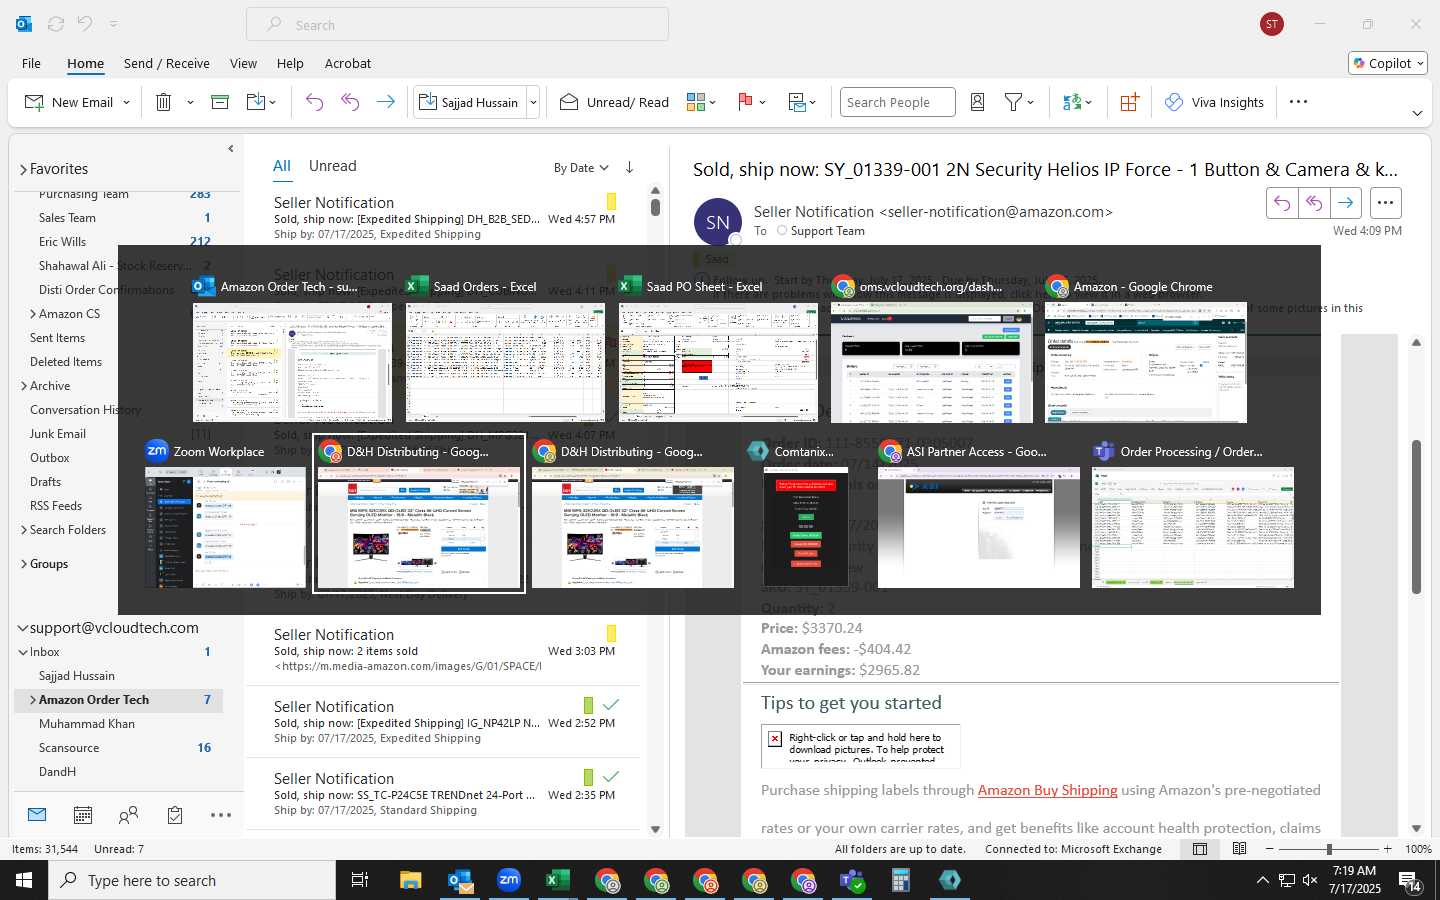The width and height of the screenshot is (1440, 900).
Task: Open reading pane more actions ellipsis
Action: click(1385, 203)
